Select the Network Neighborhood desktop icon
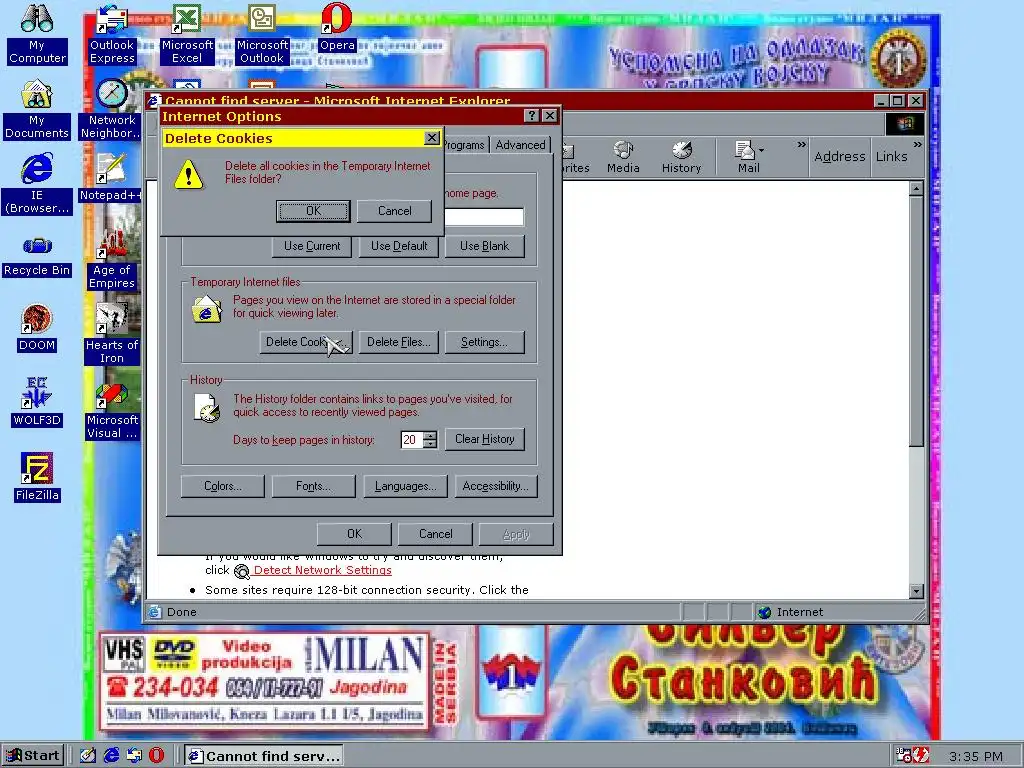This screenshot has width=1024, height=768. [112, 110]
